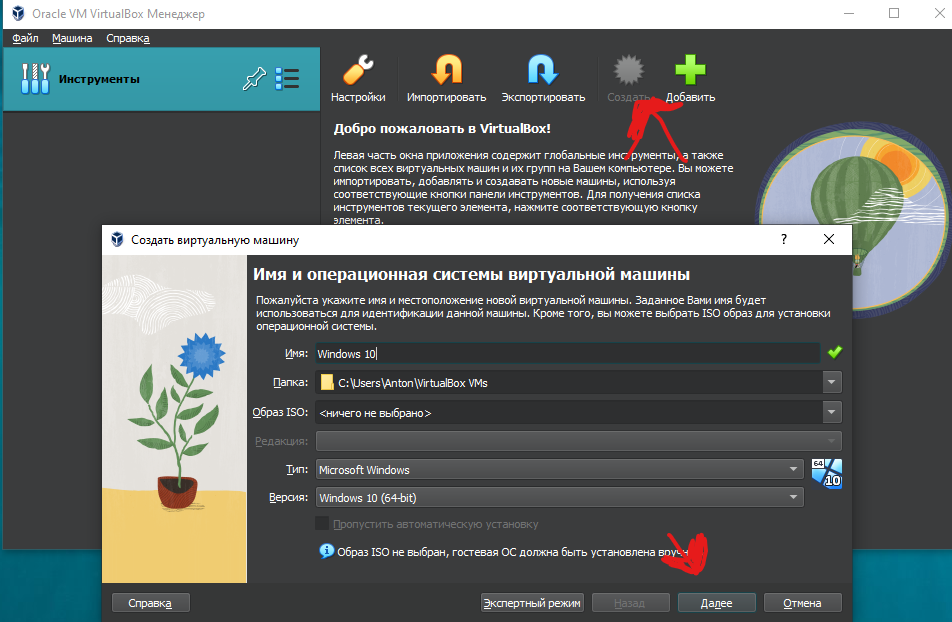This screenshot has width=952, height=622.
Task: Click the <ничего не выбрано> ISO field
Action: pos(569,412)
